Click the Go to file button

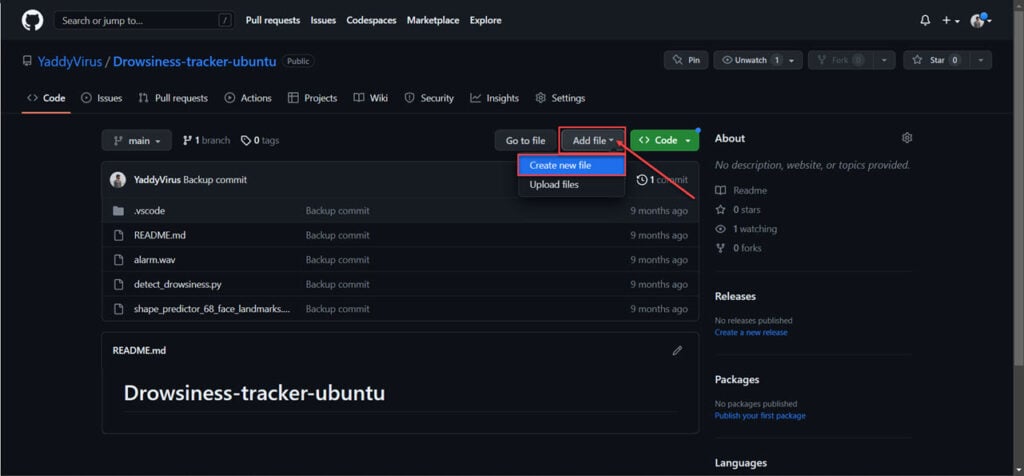525,140
